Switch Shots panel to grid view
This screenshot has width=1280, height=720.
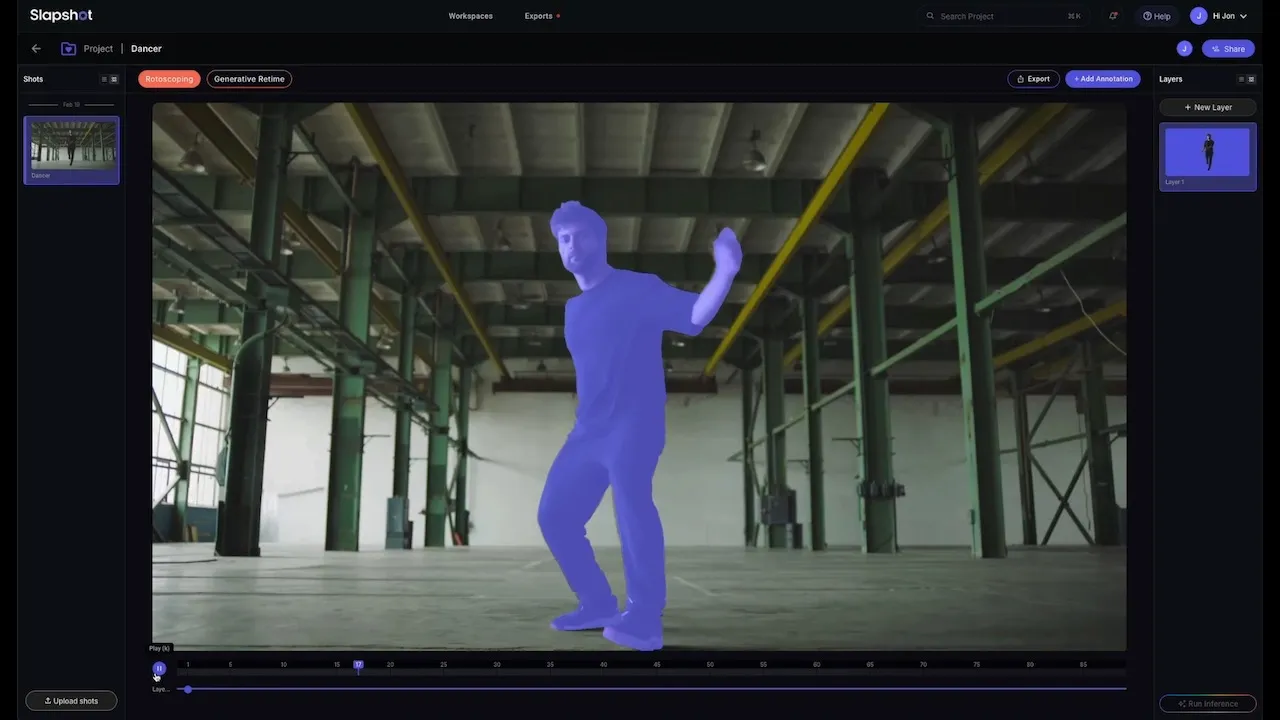(114, 79)
